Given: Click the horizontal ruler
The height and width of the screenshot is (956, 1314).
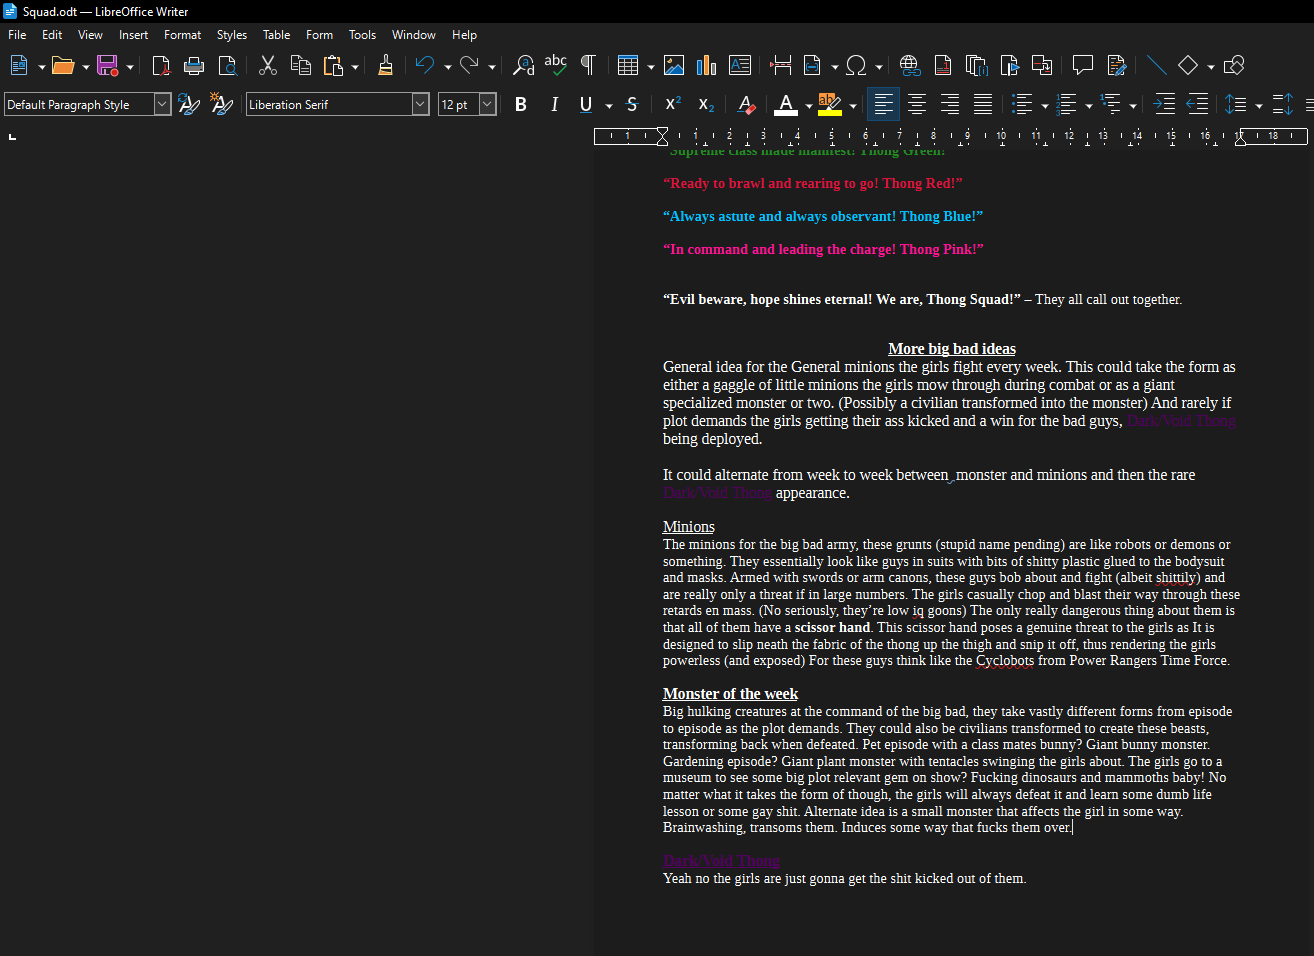Looking at the screenshot, I should point(950,136).
